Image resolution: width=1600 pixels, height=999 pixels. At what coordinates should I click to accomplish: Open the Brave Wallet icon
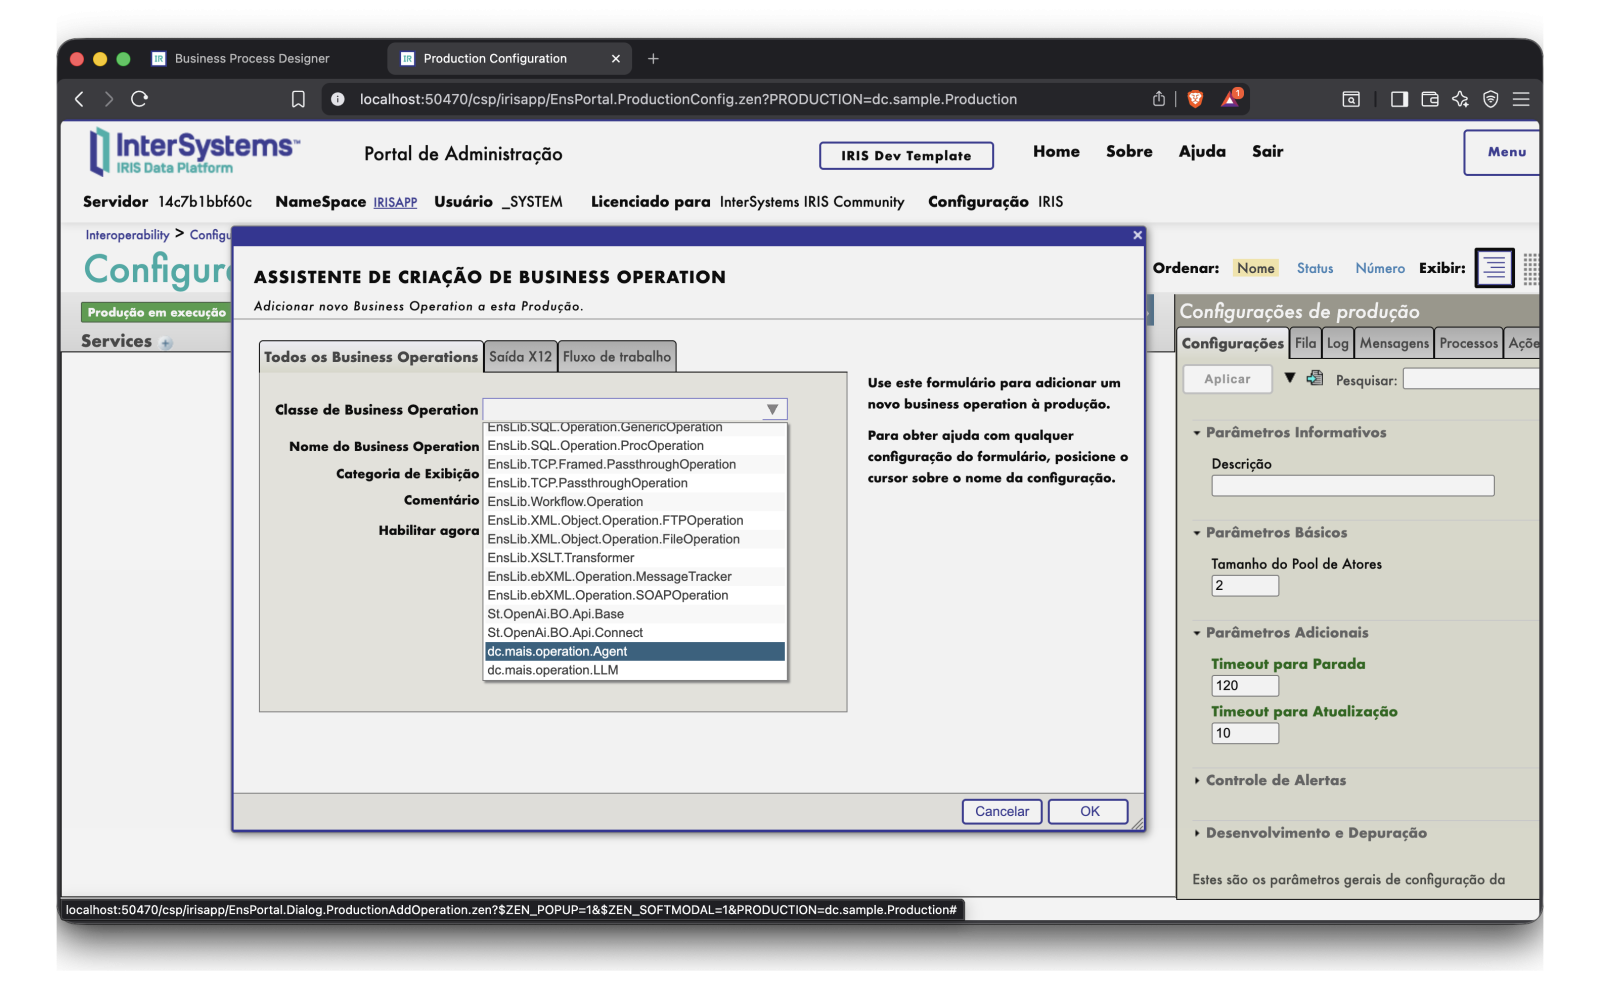1430,99
